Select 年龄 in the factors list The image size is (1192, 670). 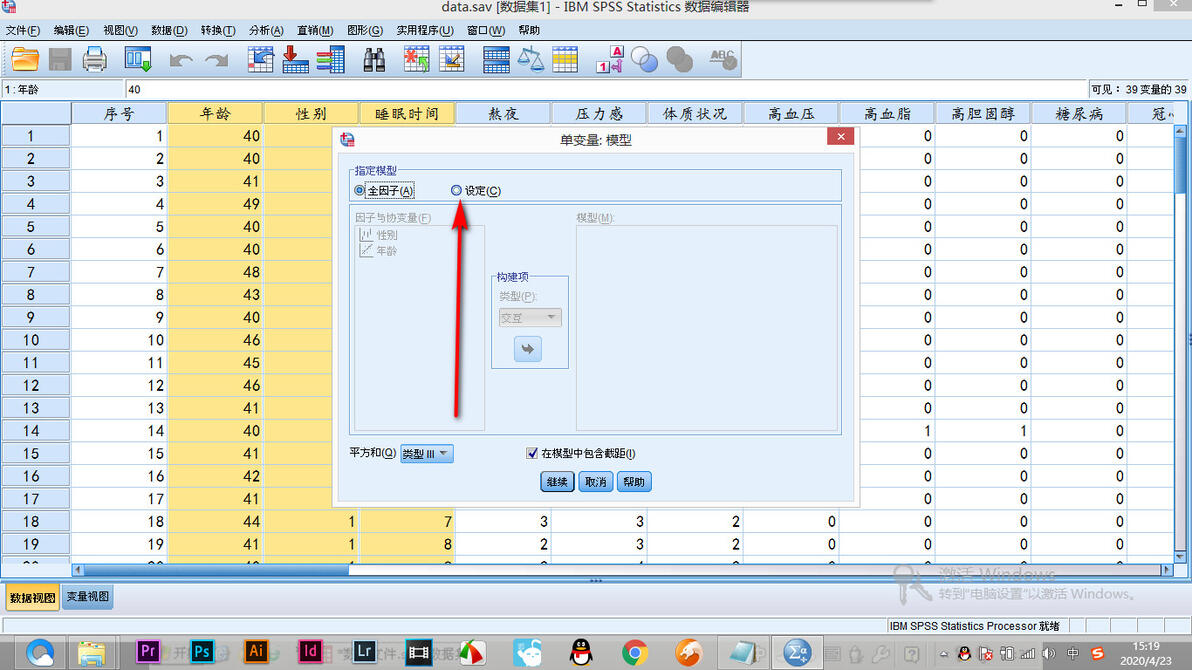coord(386,250)
